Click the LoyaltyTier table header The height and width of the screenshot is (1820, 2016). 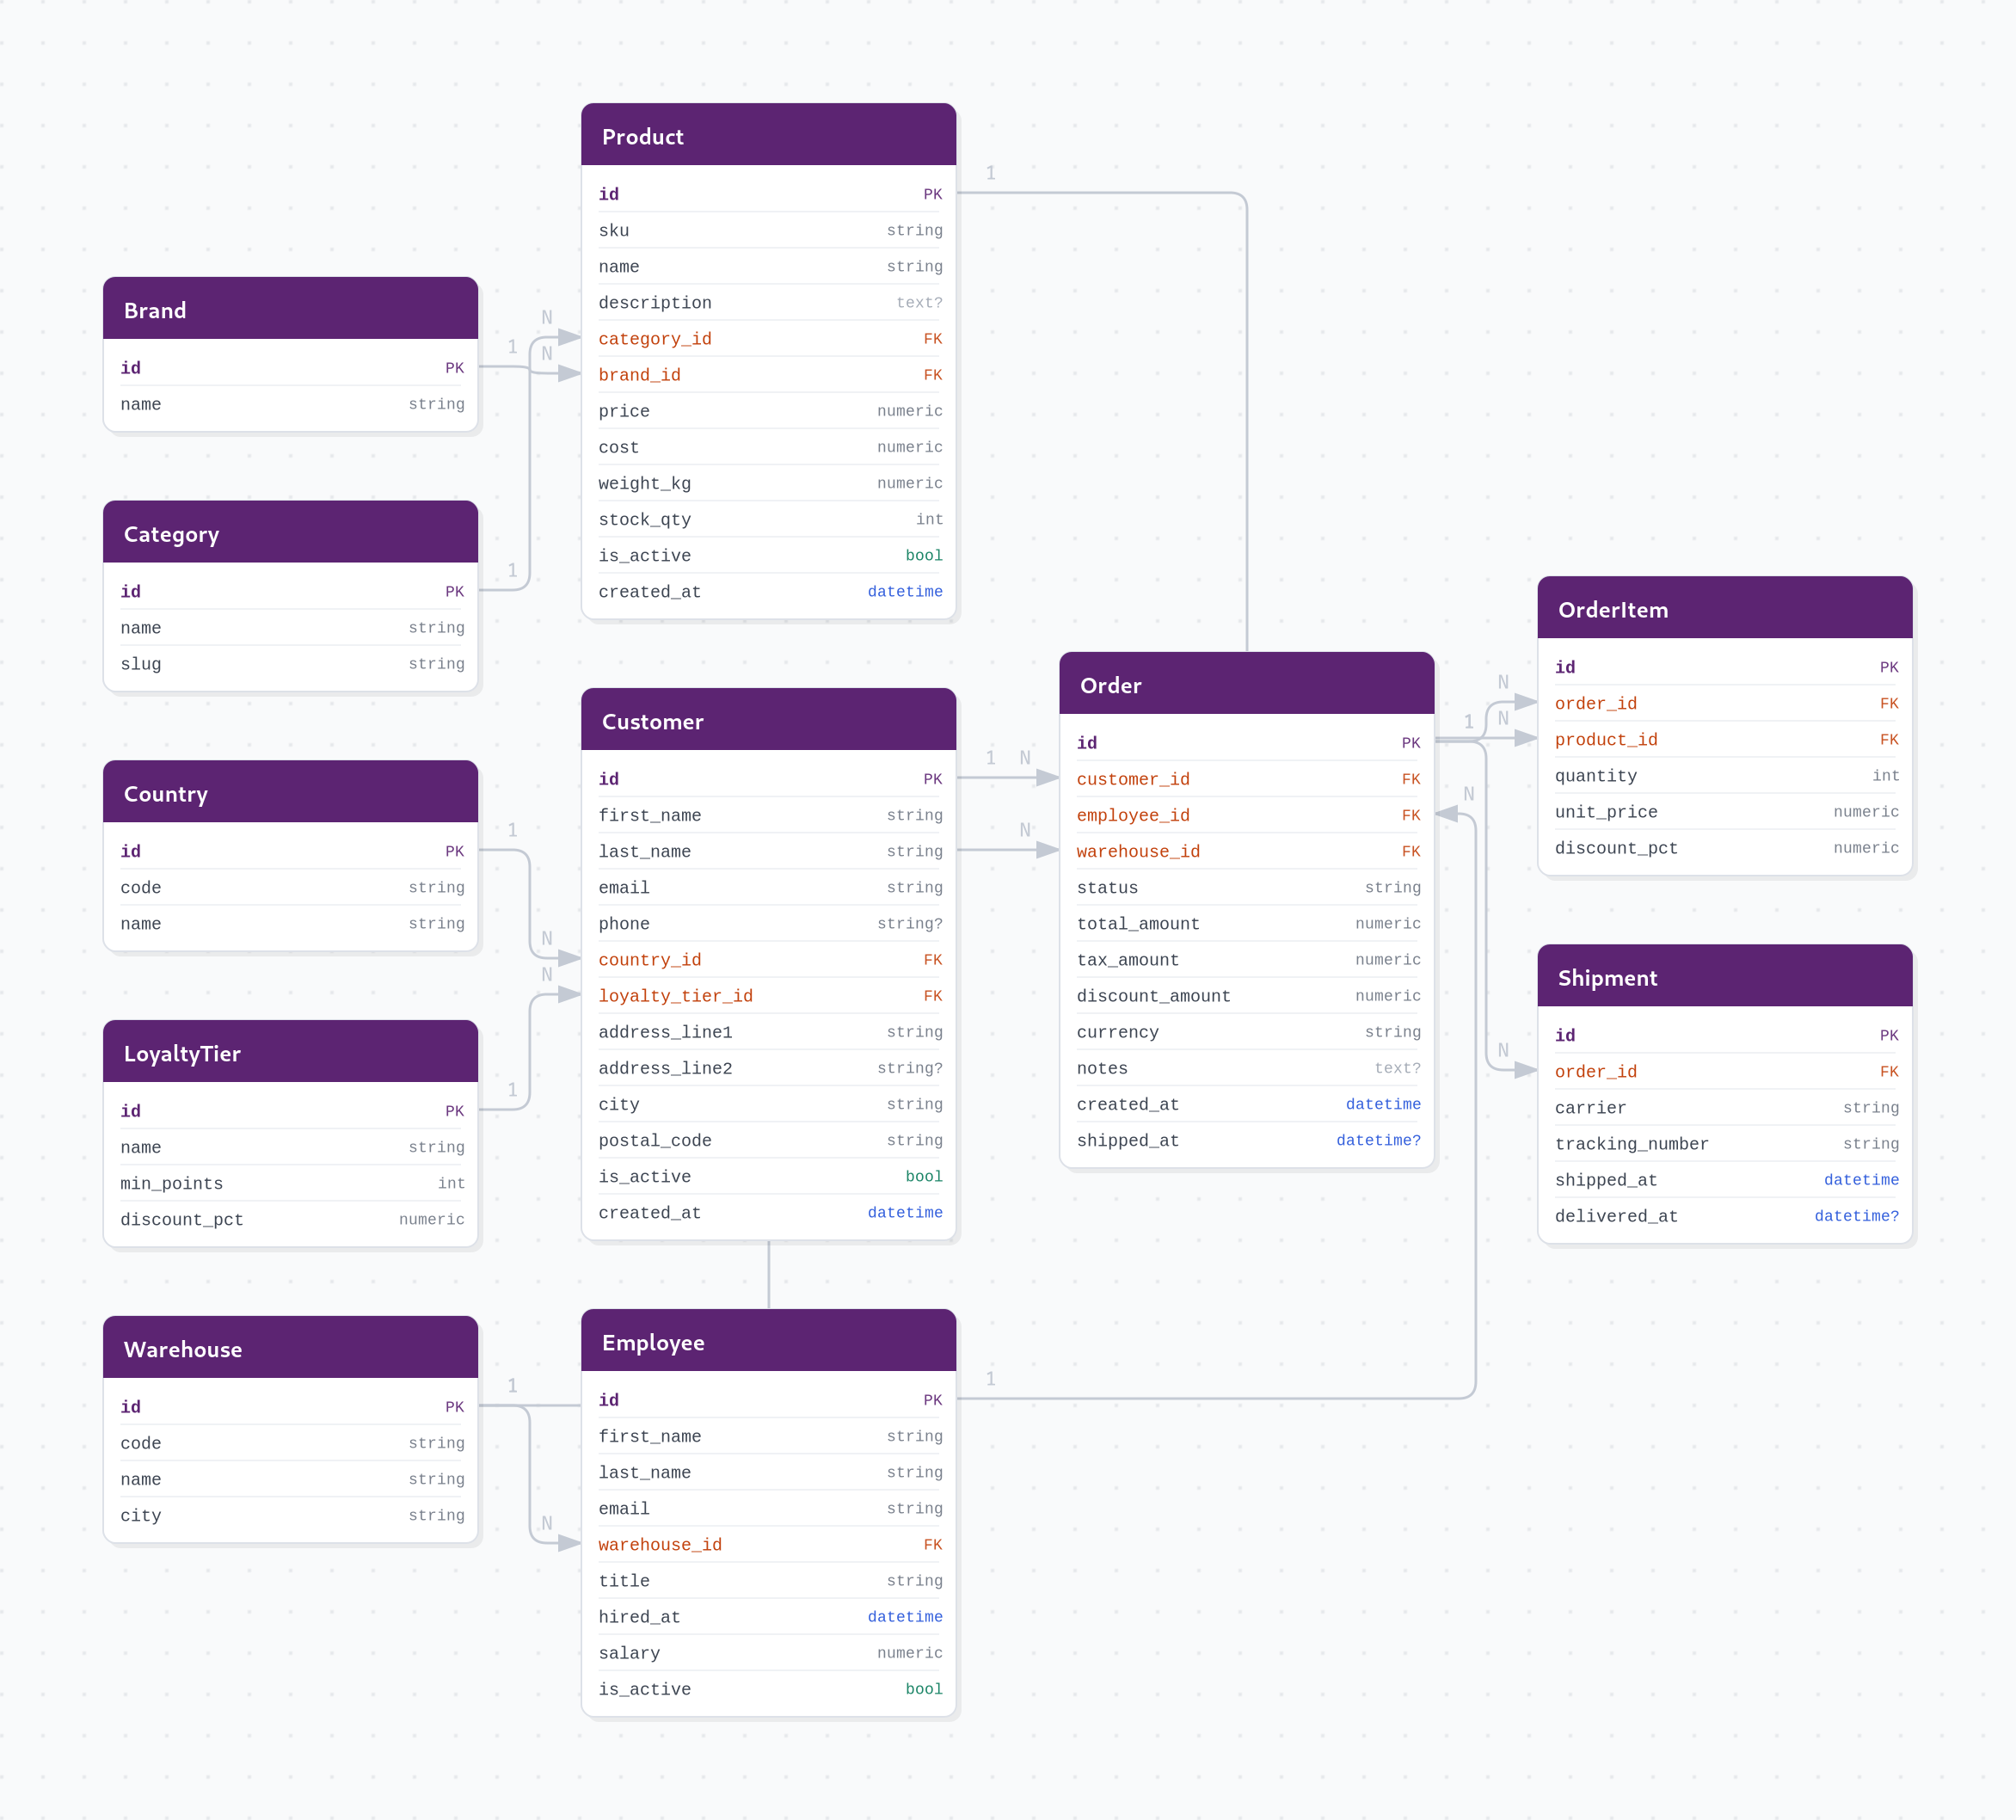tap(290, 1052)
